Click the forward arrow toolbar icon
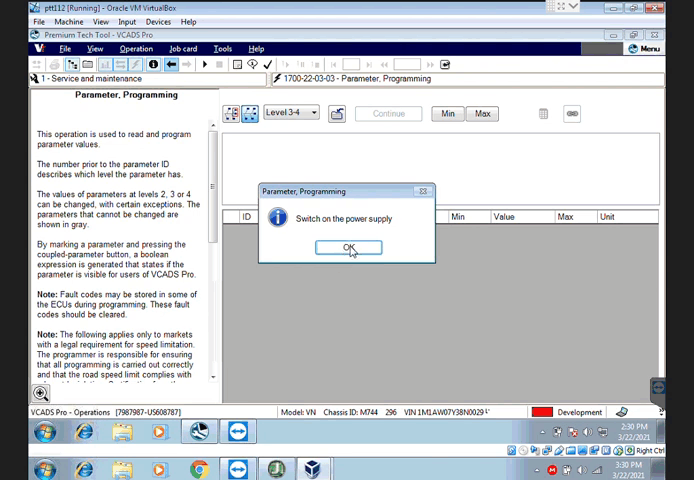 187,65
